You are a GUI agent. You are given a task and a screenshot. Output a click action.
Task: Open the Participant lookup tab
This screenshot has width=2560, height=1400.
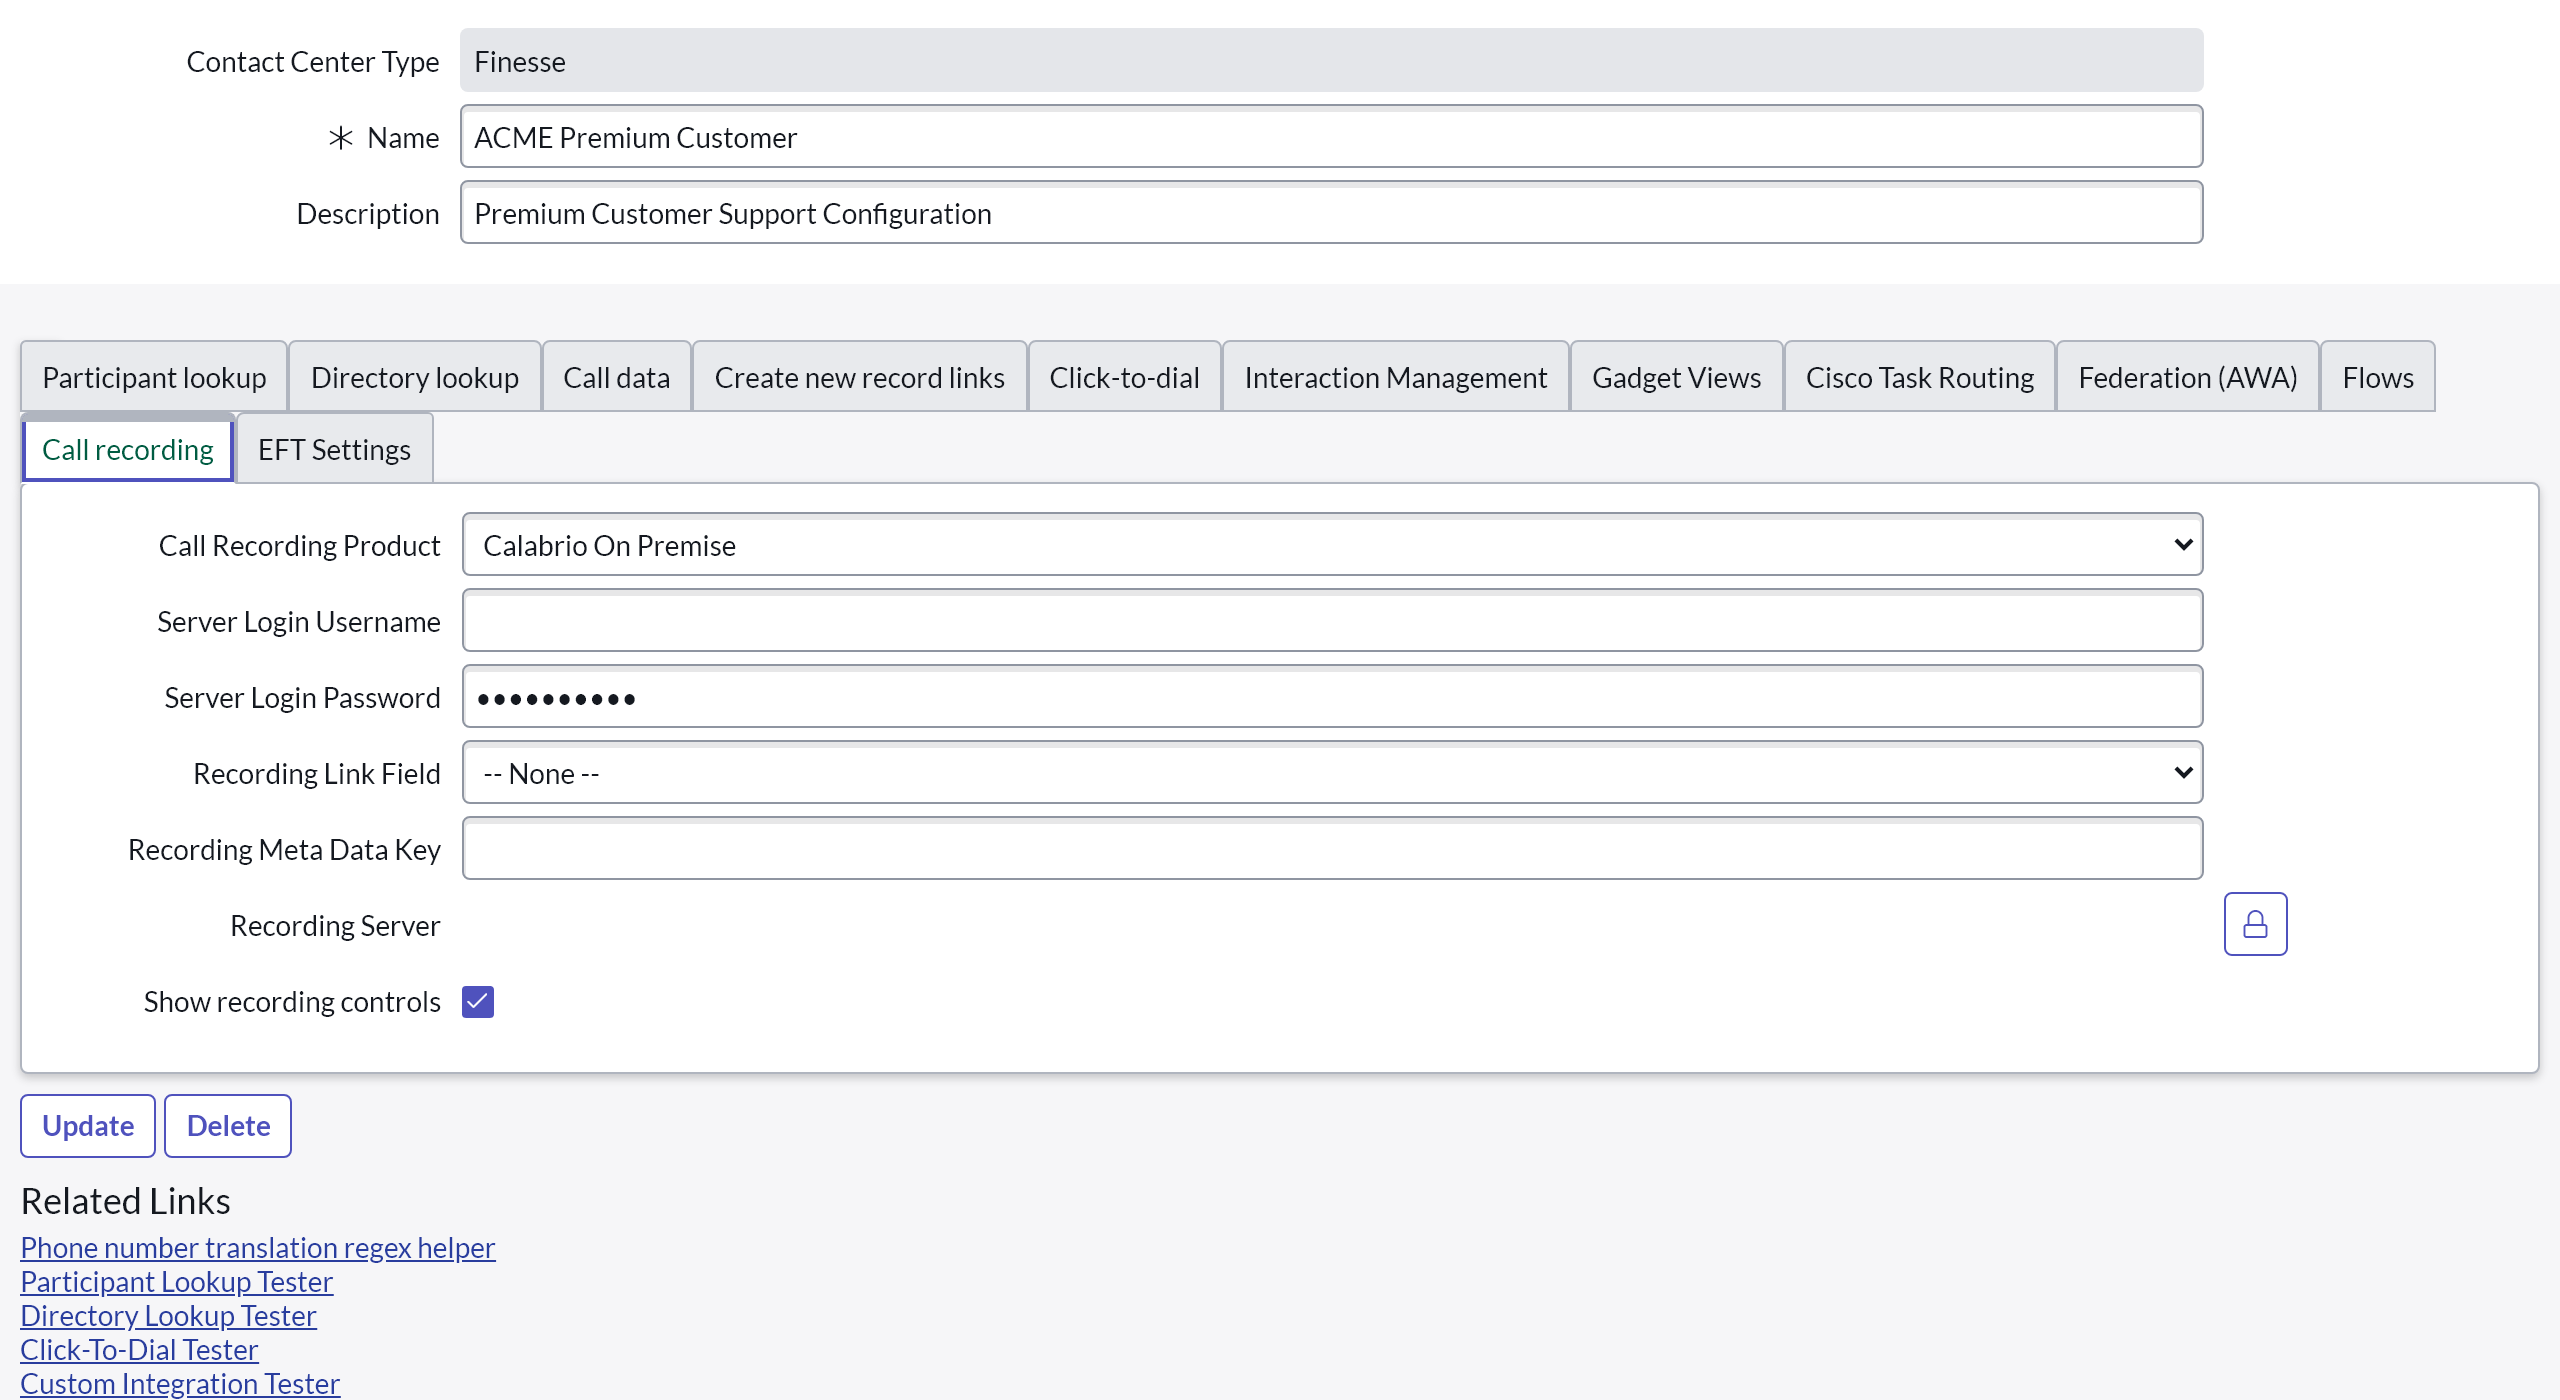154,378
